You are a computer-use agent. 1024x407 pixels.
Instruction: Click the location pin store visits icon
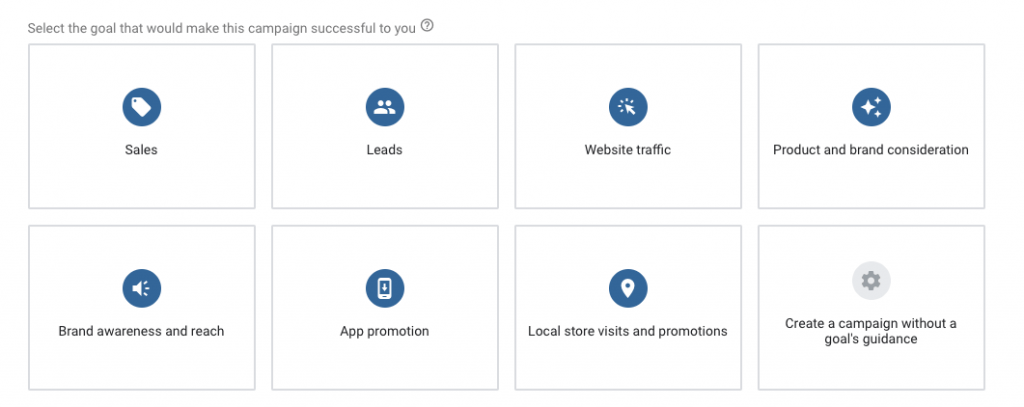628,288
